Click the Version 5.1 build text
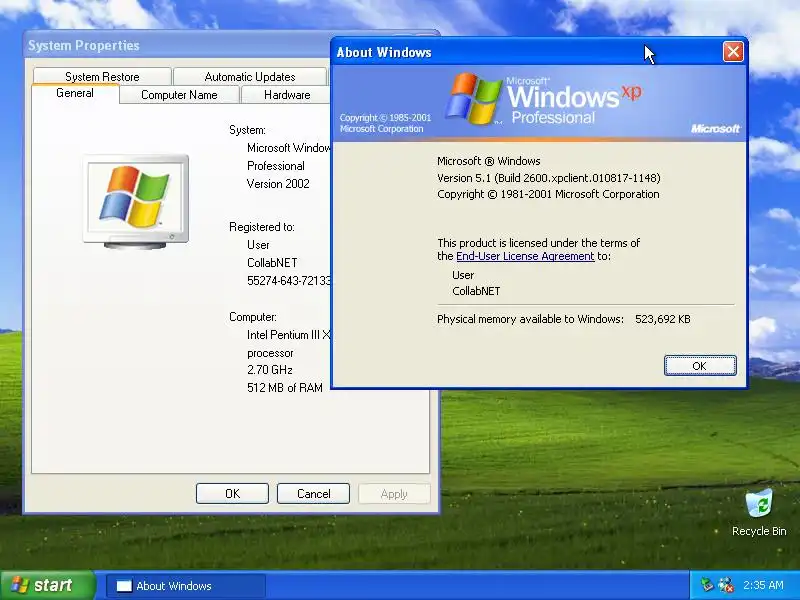This screenshot has width=800, height=600. 548,178
